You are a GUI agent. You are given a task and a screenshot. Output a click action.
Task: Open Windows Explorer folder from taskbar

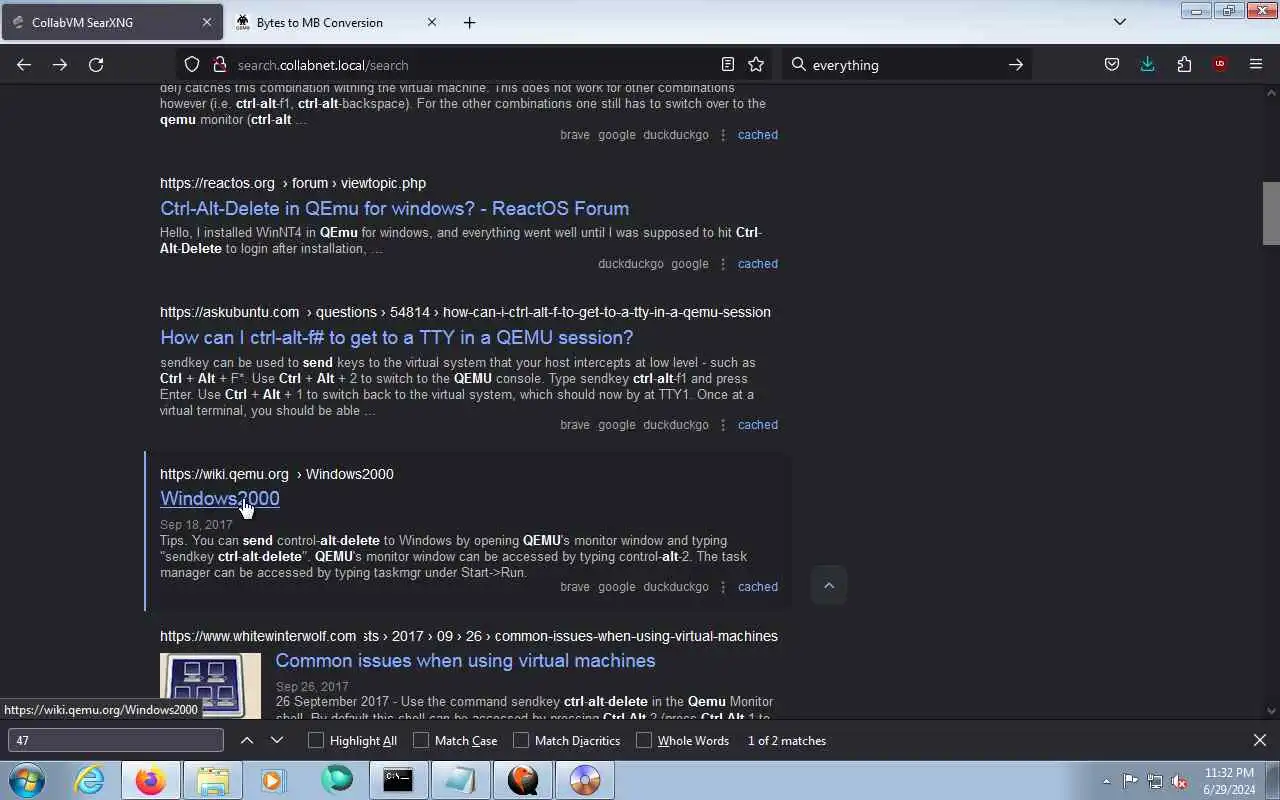[213, 780]
